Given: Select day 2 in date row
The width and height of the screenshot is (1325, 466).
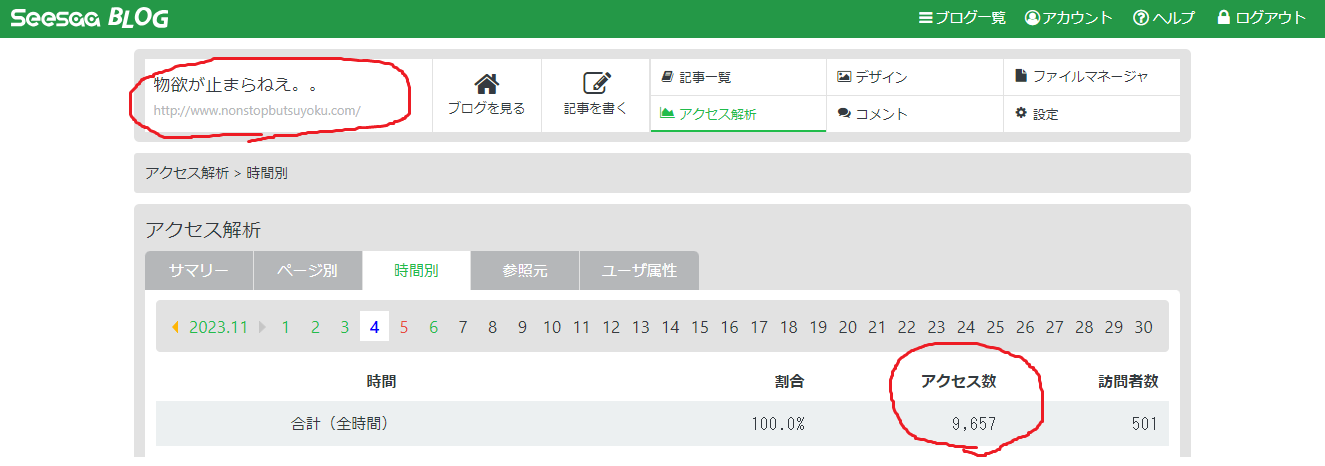Looking at the screenshot, I should 315,327.
